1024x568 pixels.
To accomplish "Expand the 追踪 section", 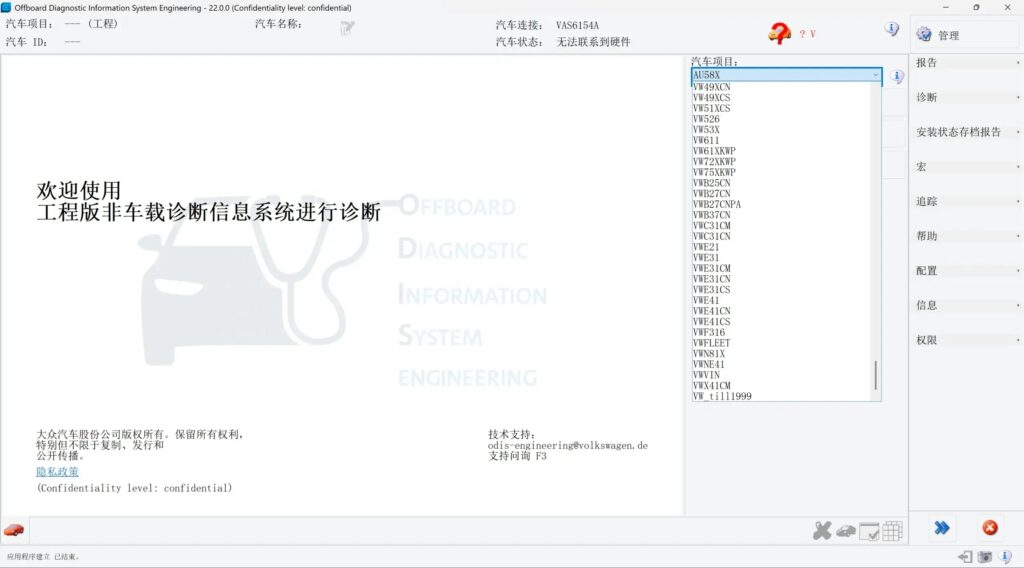I will pyautogui.click(x=967, y=201).
